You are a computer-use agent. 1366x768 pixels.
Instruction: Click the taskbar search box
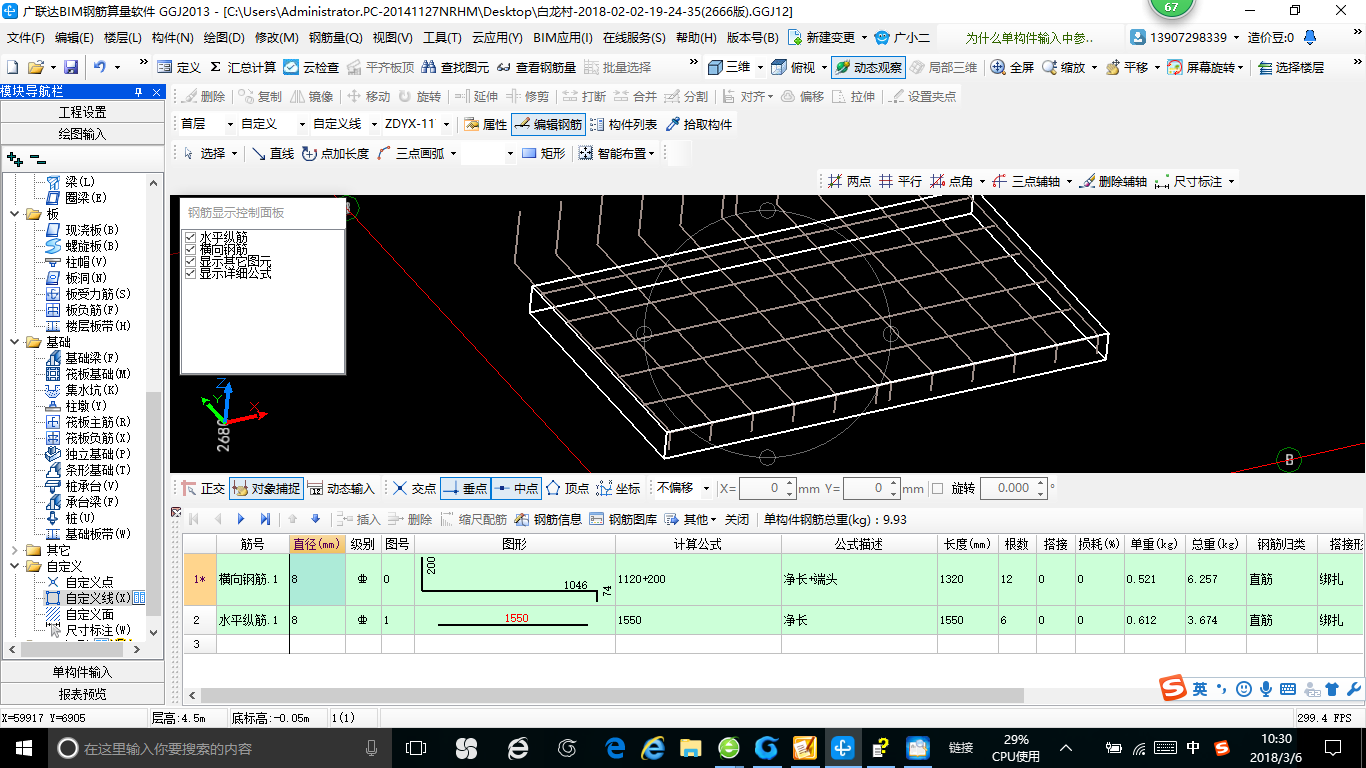218,747
